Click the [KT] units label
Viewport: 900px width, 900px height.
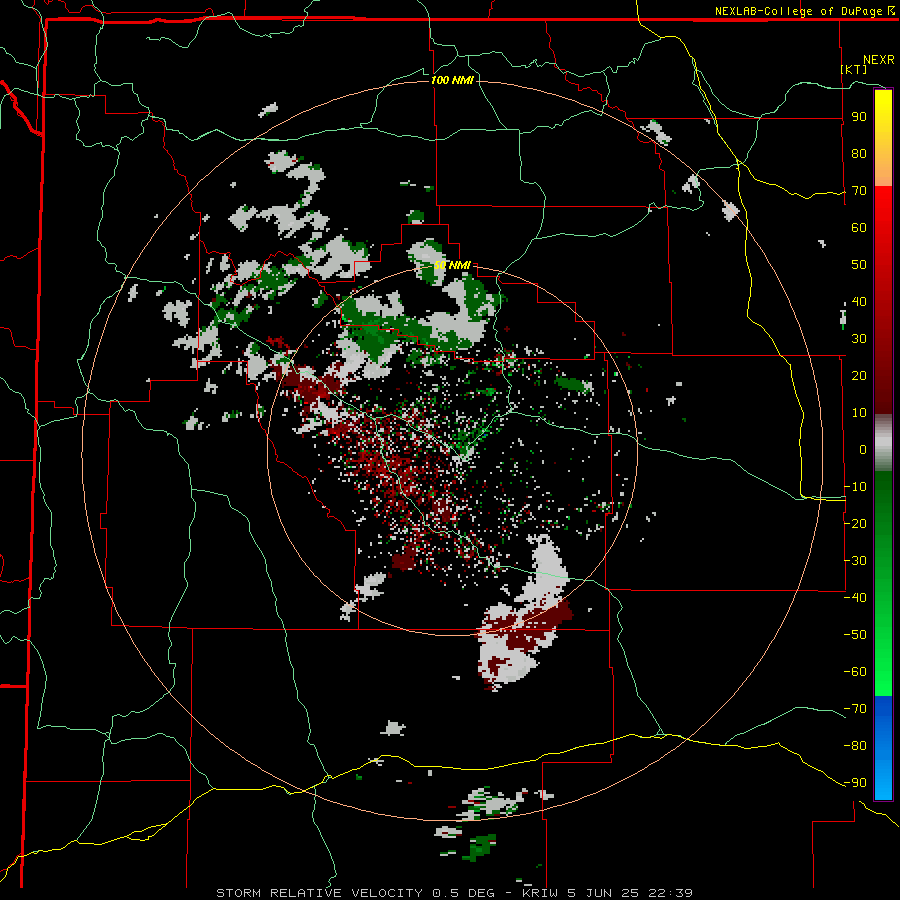(x=854, y=69)
